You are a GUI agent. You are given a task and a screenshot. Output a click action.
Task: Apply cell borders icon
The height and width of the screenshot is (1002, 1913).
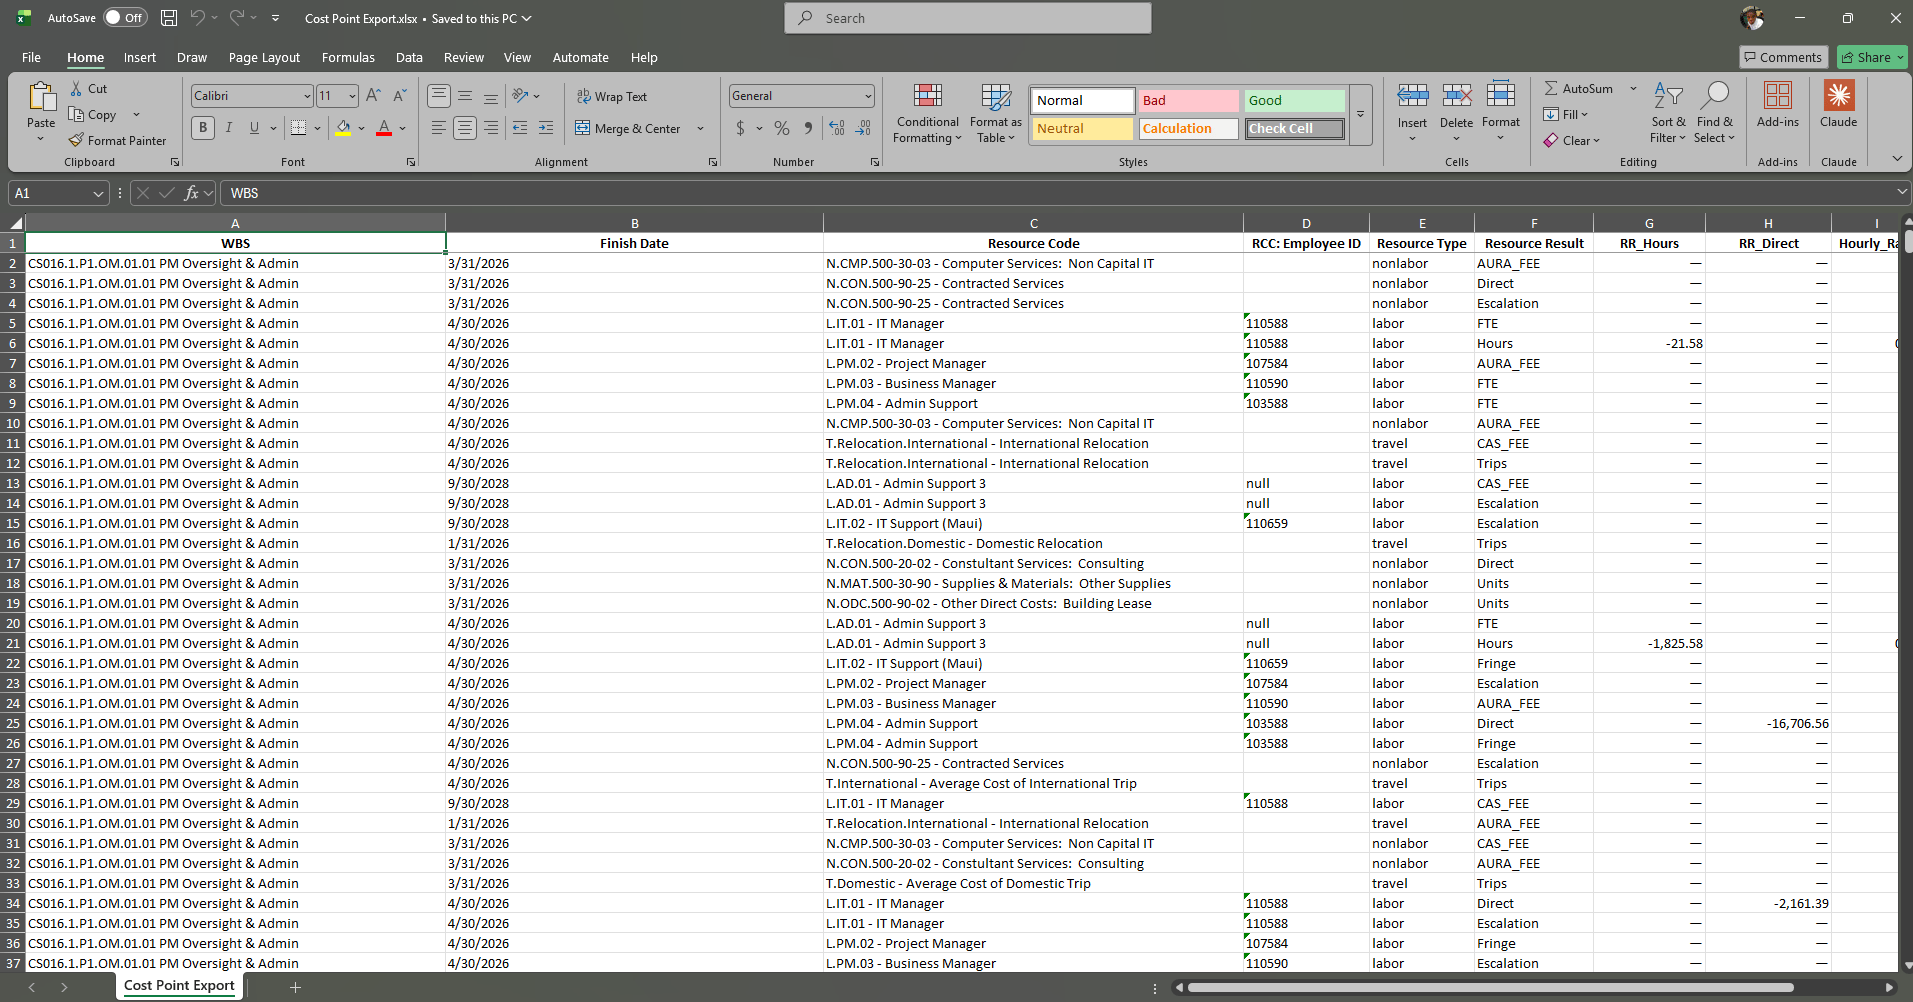298,128
